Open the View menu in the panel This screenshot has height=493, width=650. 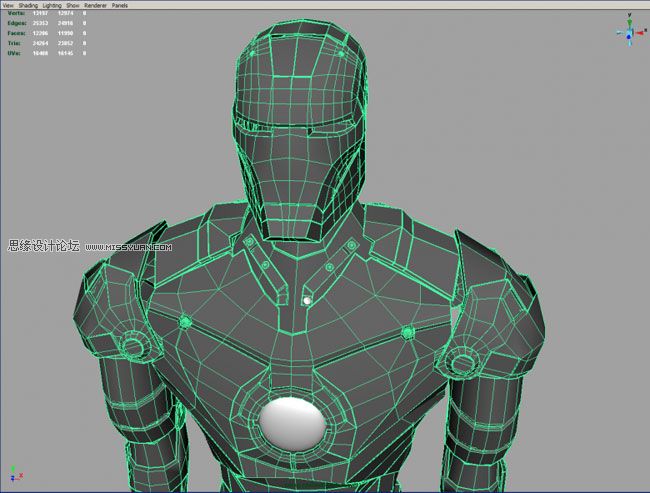7,5
